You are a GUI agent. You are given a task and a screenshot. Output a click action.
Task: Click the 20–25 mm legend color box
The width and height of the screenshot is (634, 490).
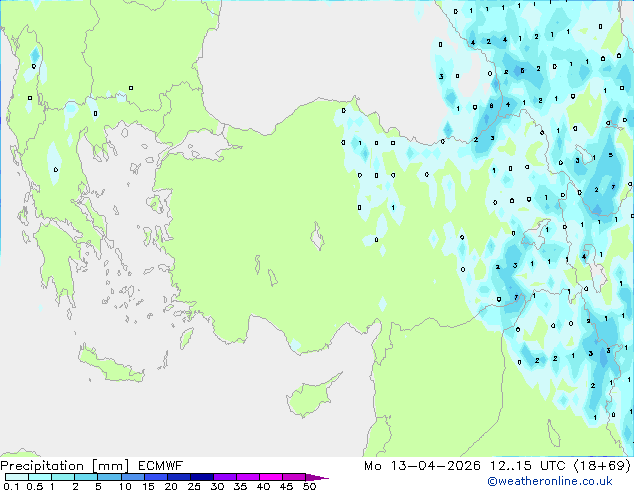179,477
